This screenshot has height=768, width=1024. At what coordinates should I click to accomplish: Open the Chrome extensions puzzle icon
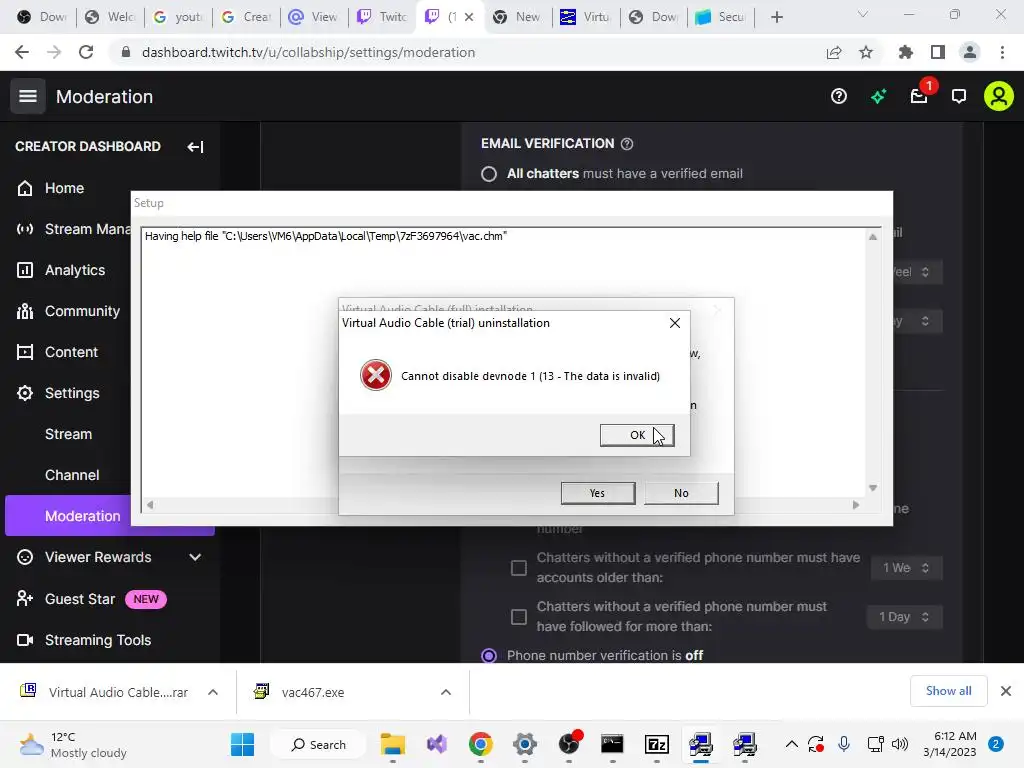[906, 52]
